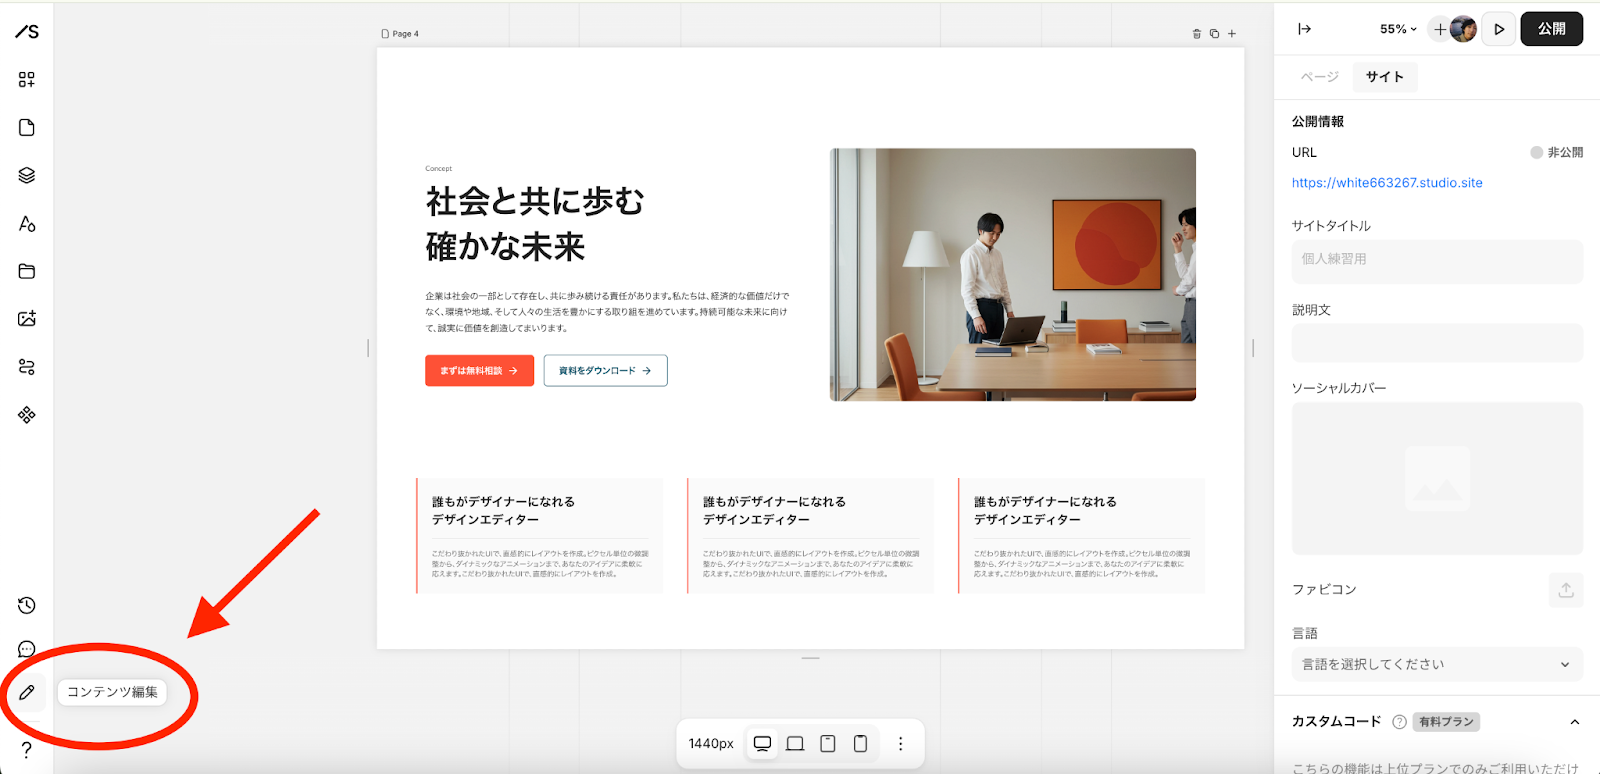1600x774 pixels.
Task: Click the 公開 publish button
Action: pyautogui.click(x=1552, y=29)
